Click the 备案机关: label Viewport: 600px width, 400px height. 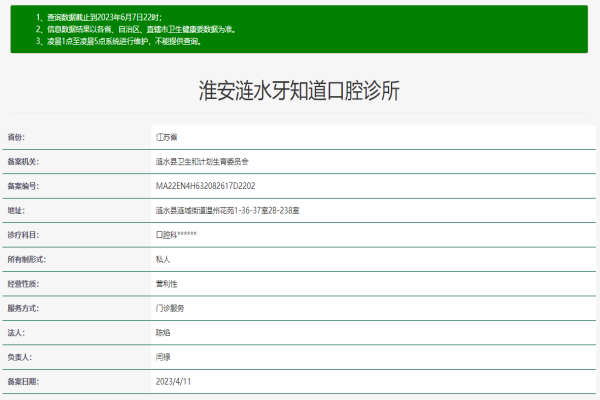click(23, 162)
